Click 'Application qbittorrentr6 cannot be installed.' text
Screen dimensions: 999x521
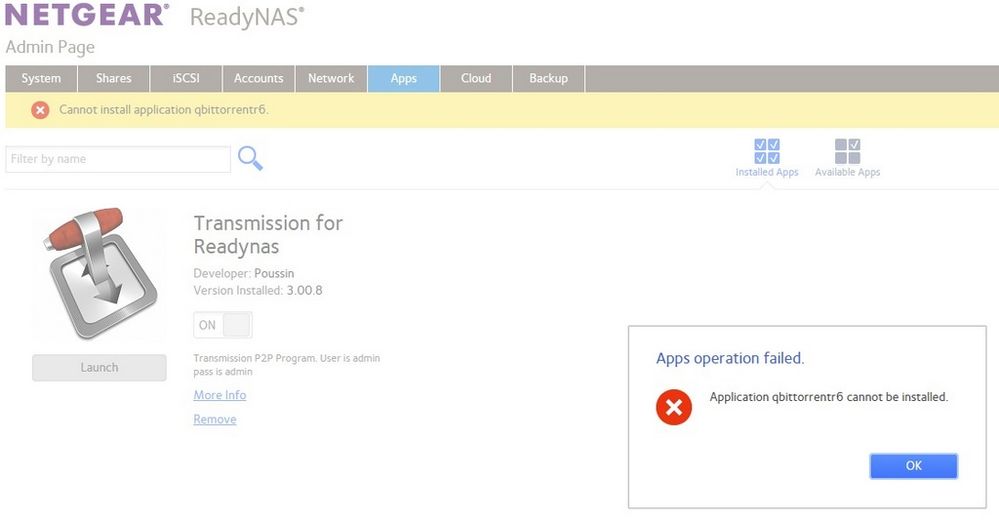pyautogui.click(x=829, y=397)
